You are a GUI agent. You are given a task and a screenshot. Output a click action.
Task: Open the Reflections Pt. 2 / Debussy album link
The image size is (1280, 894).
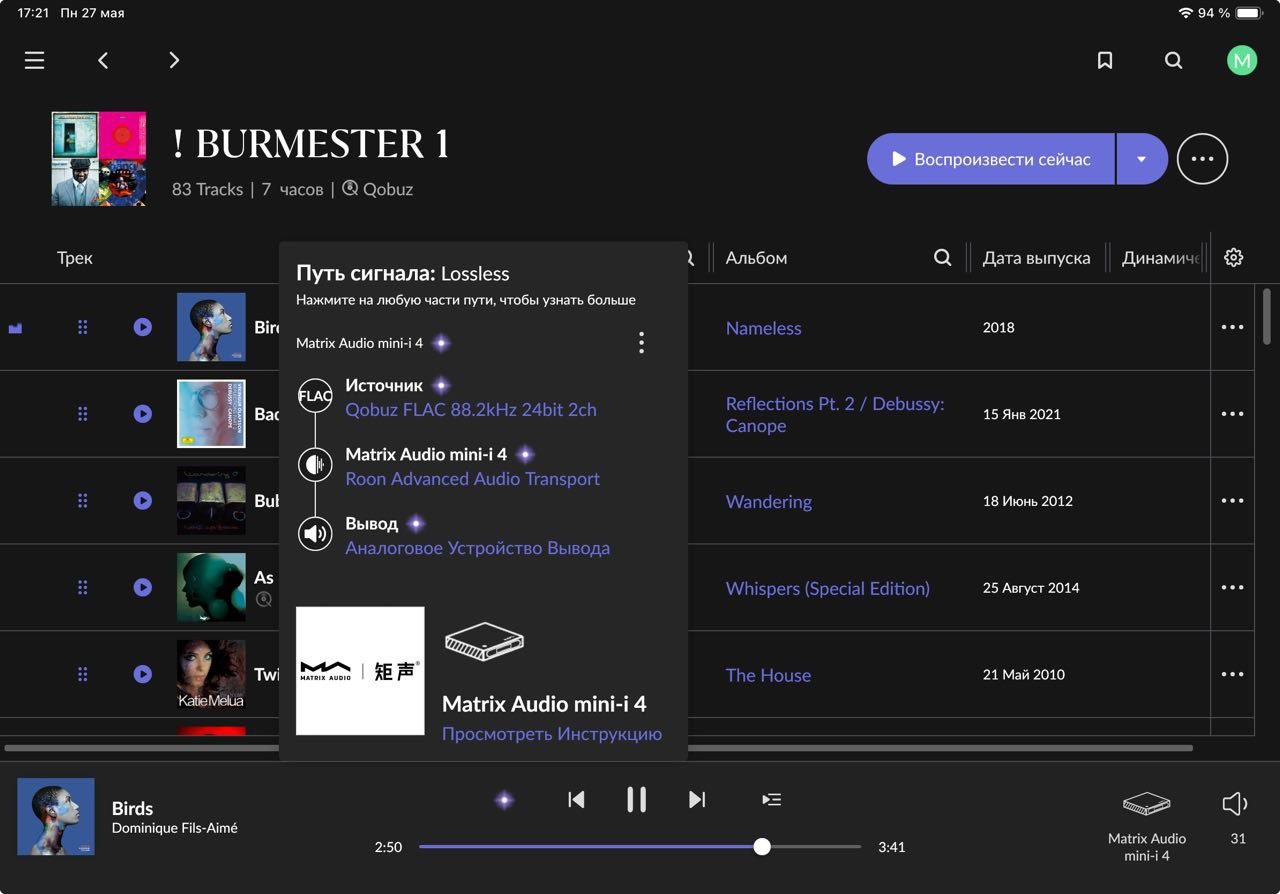click(x=835, y=415)
